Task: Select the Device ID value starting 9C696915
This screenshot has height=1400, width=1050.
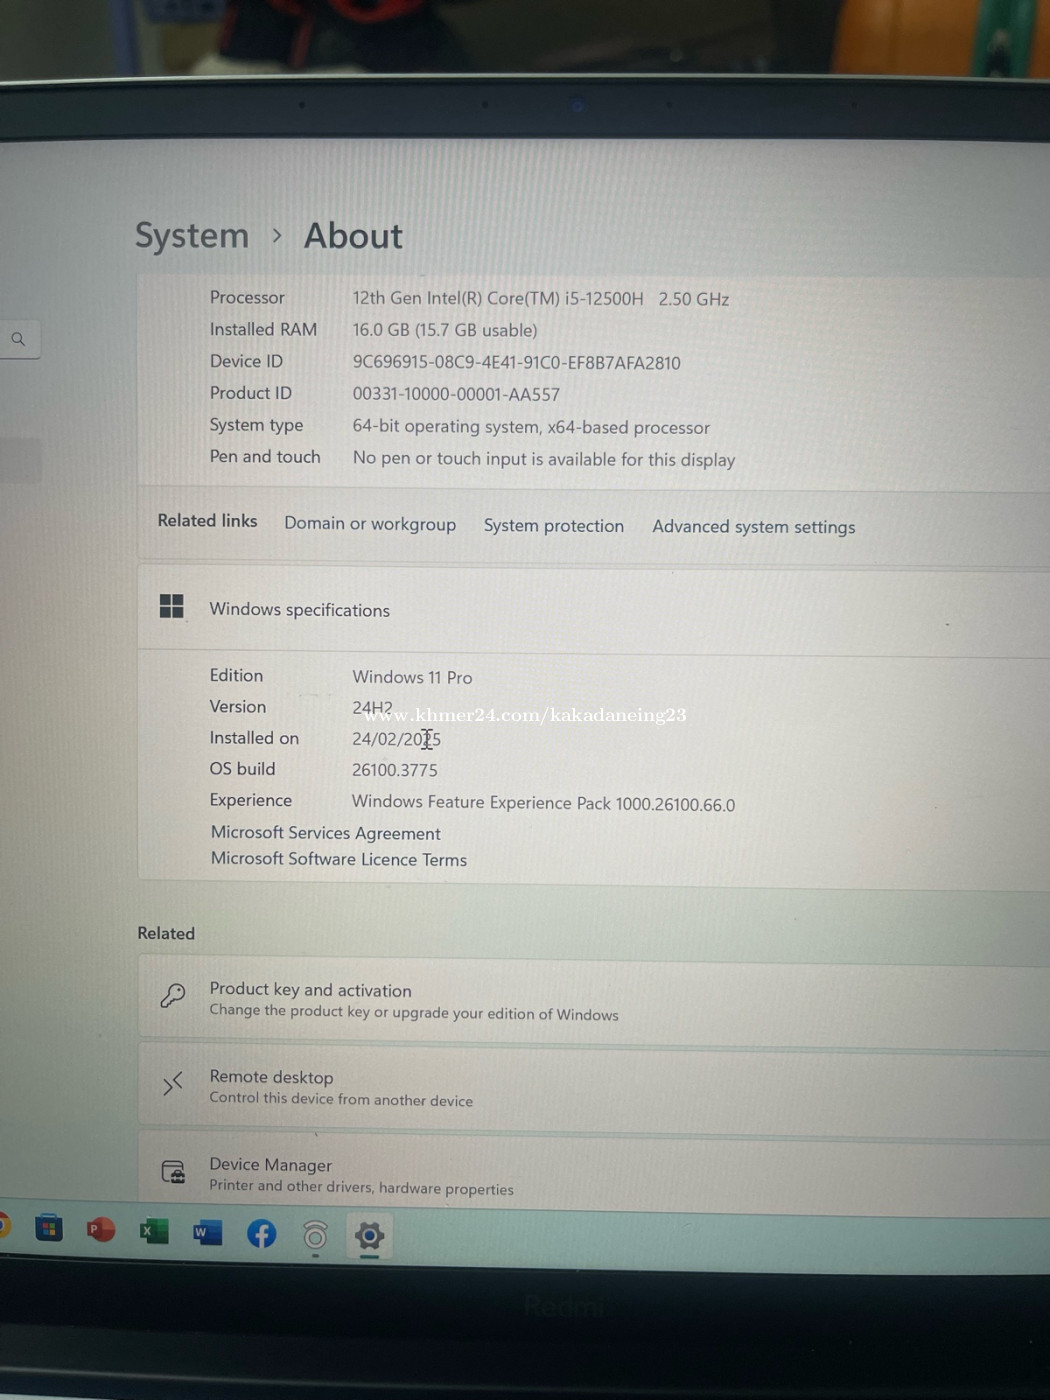Action: [516, 363]
